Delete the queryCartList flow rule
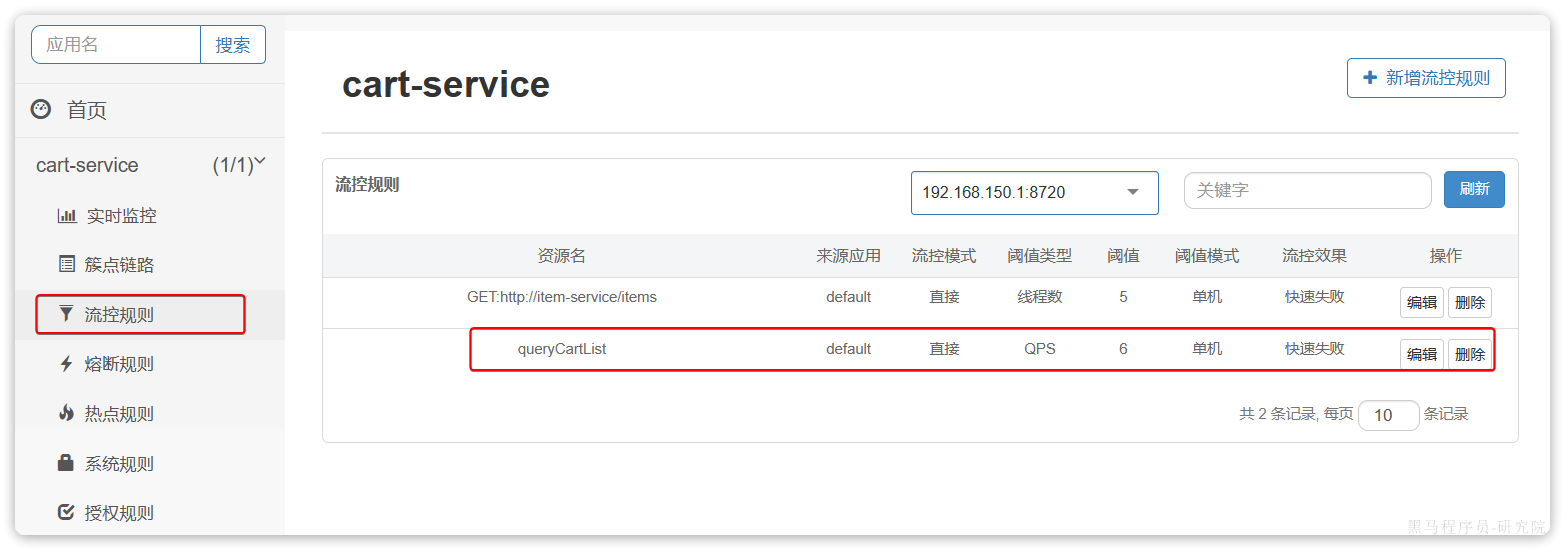Screen dimensions: 1565x552 point(1469,354)
